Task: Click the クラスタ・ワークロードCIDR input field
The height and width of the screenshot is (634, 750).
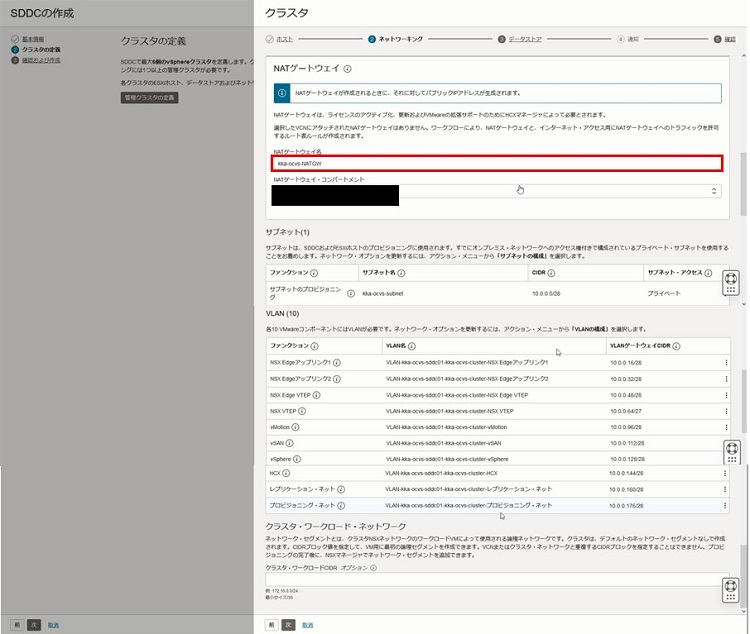Action: [x=496, y=580]
